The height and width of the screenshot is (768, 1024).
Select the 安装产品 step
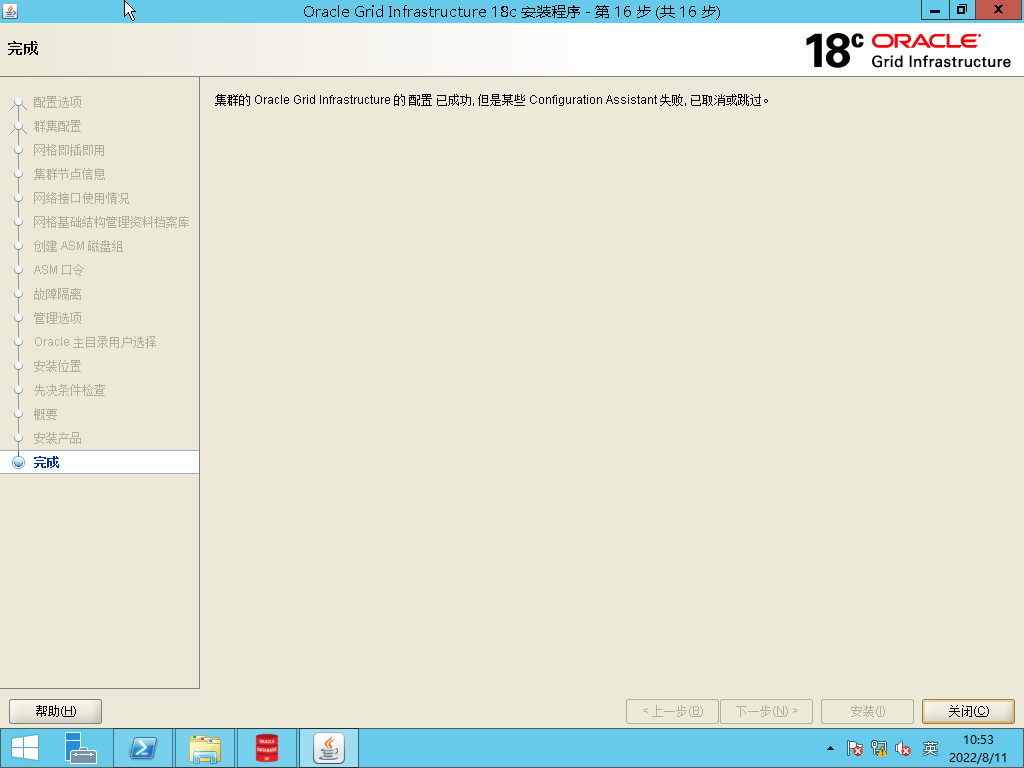pos(57,438)
